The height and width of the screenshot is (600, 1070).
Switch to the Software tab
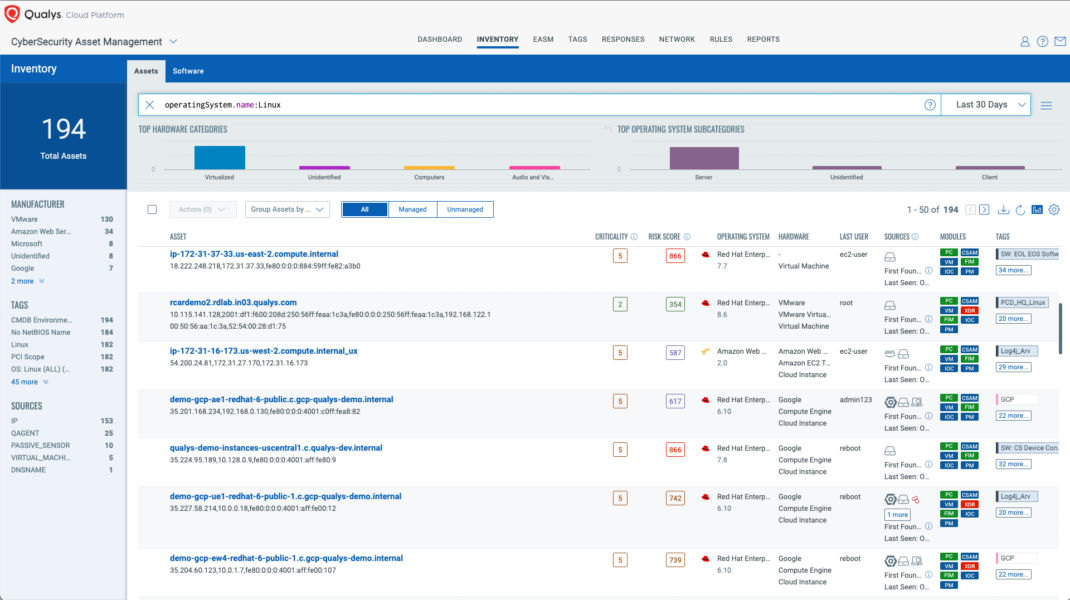point(188,71)
